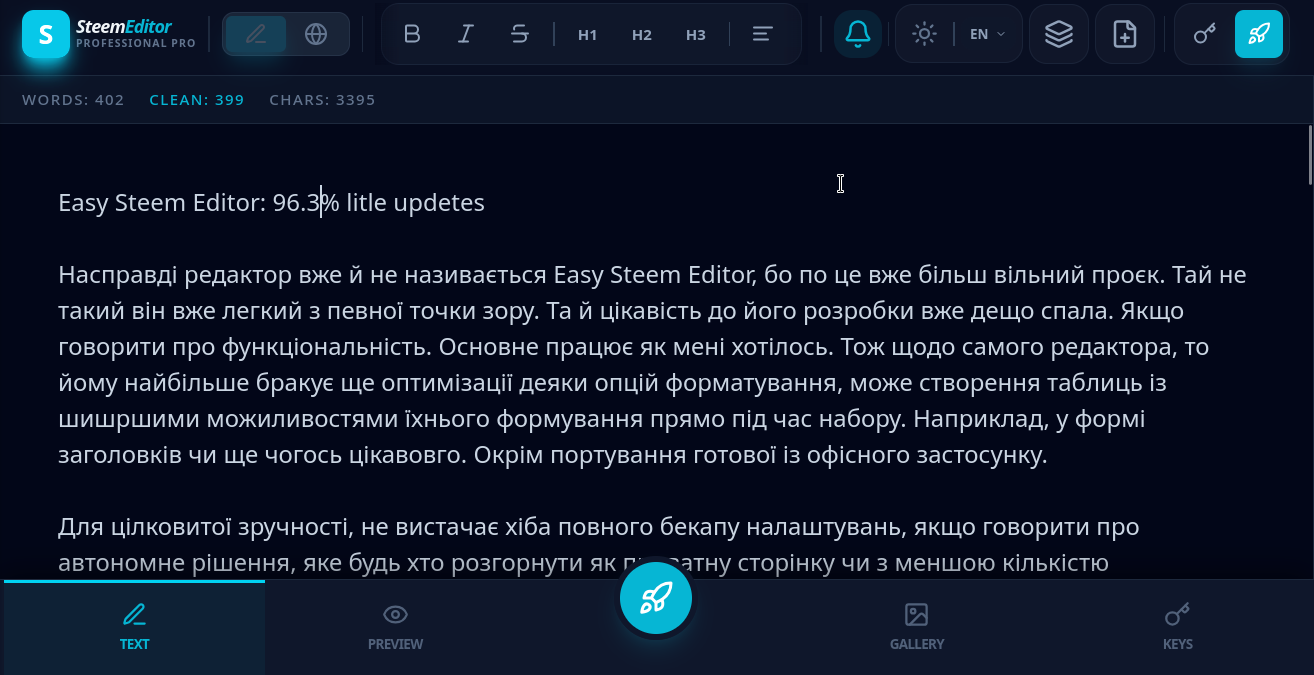This screenshot has height=675, width=1314.
Task: Switch to pencil edit mode
Action: [x=256, y=34]
